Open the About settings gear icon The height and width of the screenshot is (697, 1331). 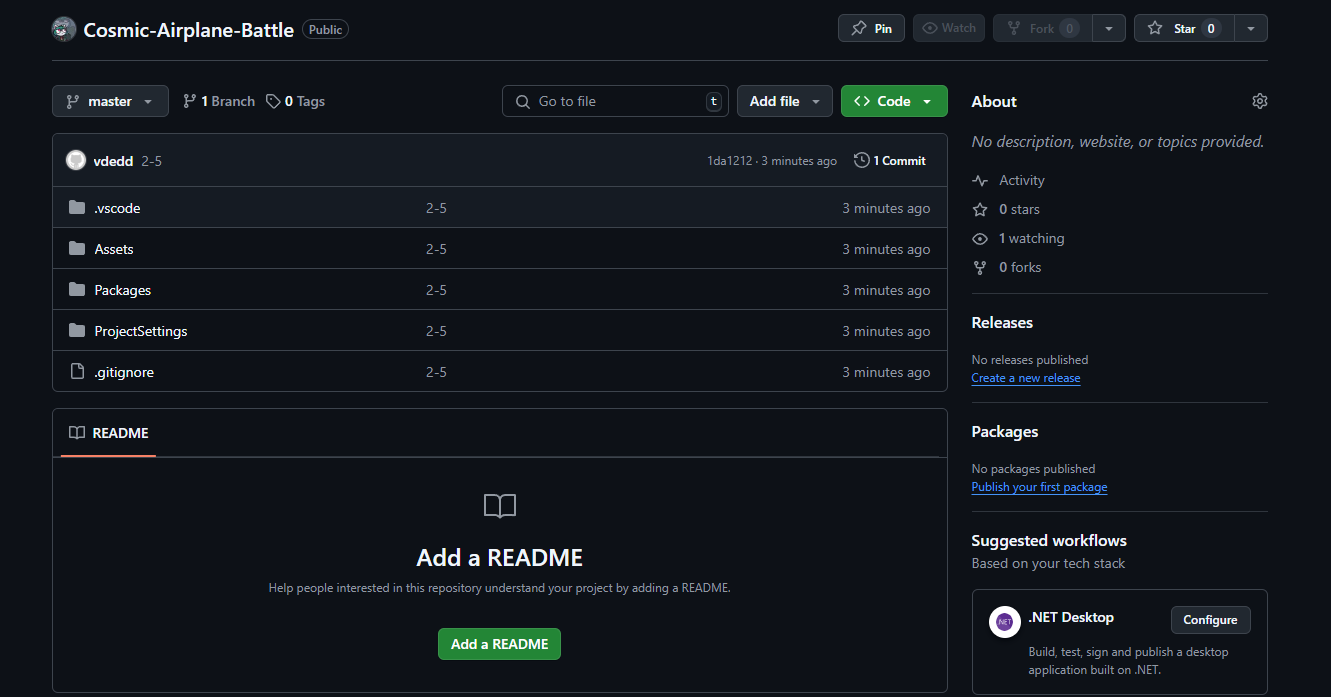point(1260,101)
